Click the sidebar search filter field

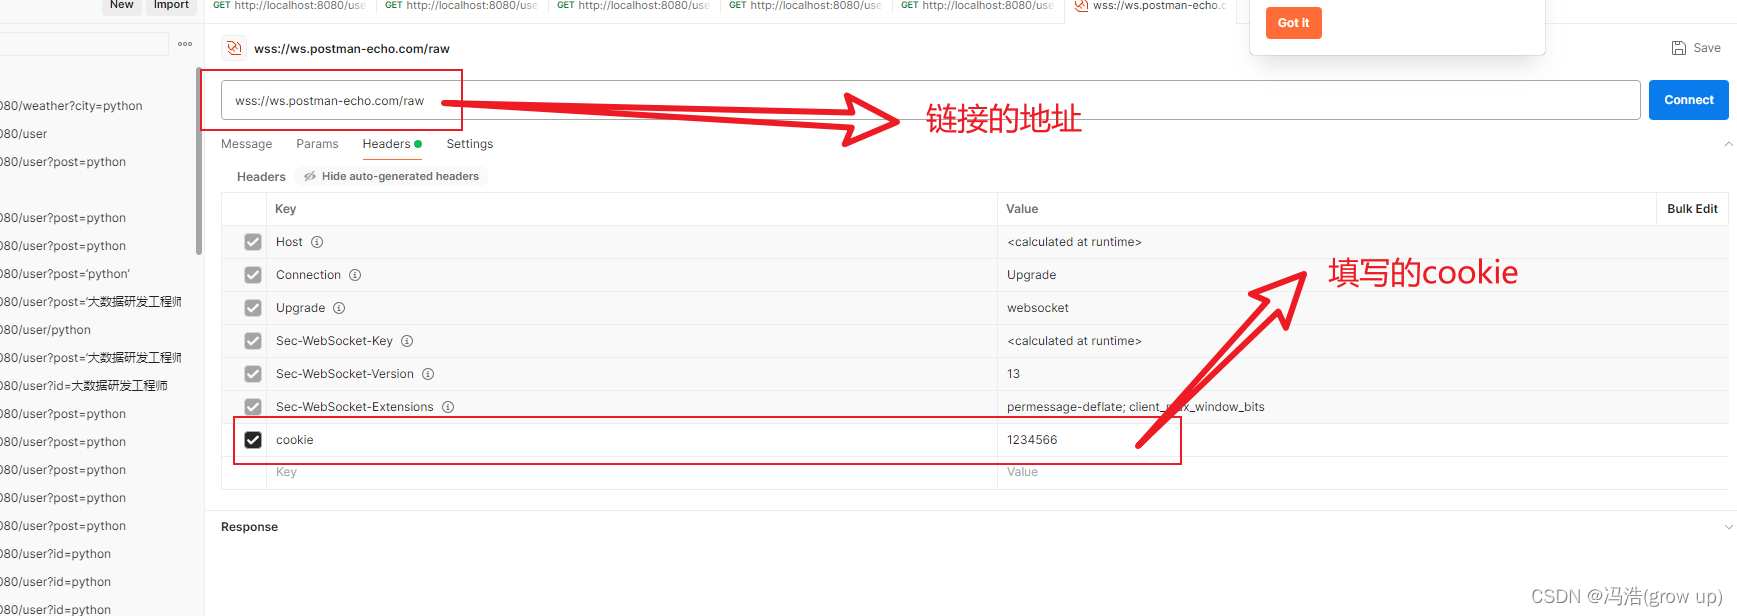(x=84, y=44)
